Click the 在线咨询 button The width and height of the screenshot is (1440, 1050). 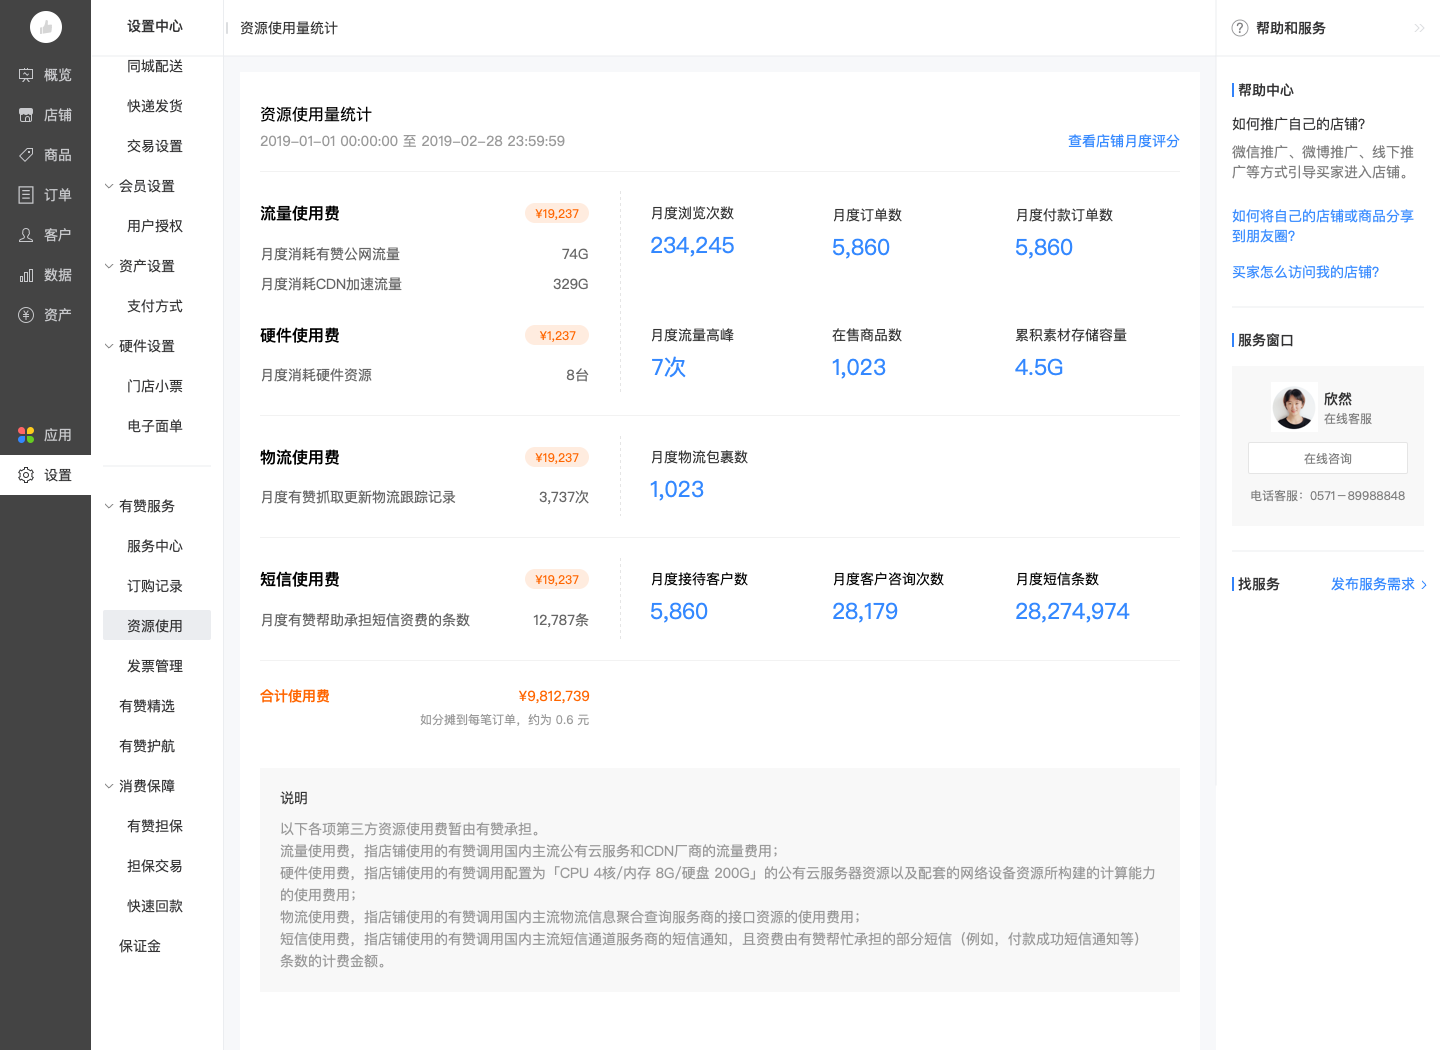1327,459
